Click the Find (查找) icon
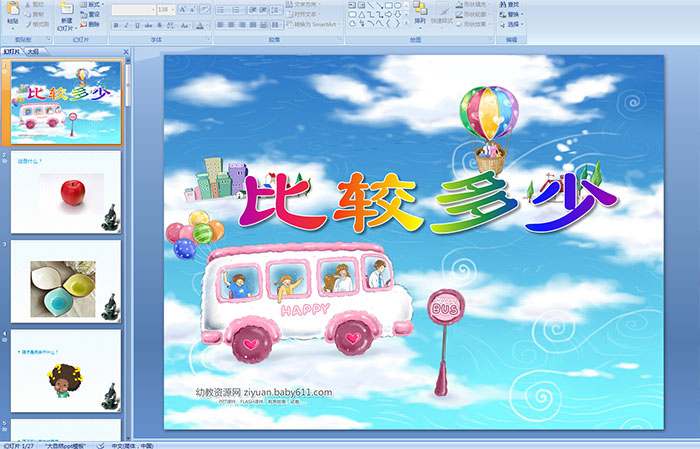Screen dimensions: 700x449 point(513,5)
